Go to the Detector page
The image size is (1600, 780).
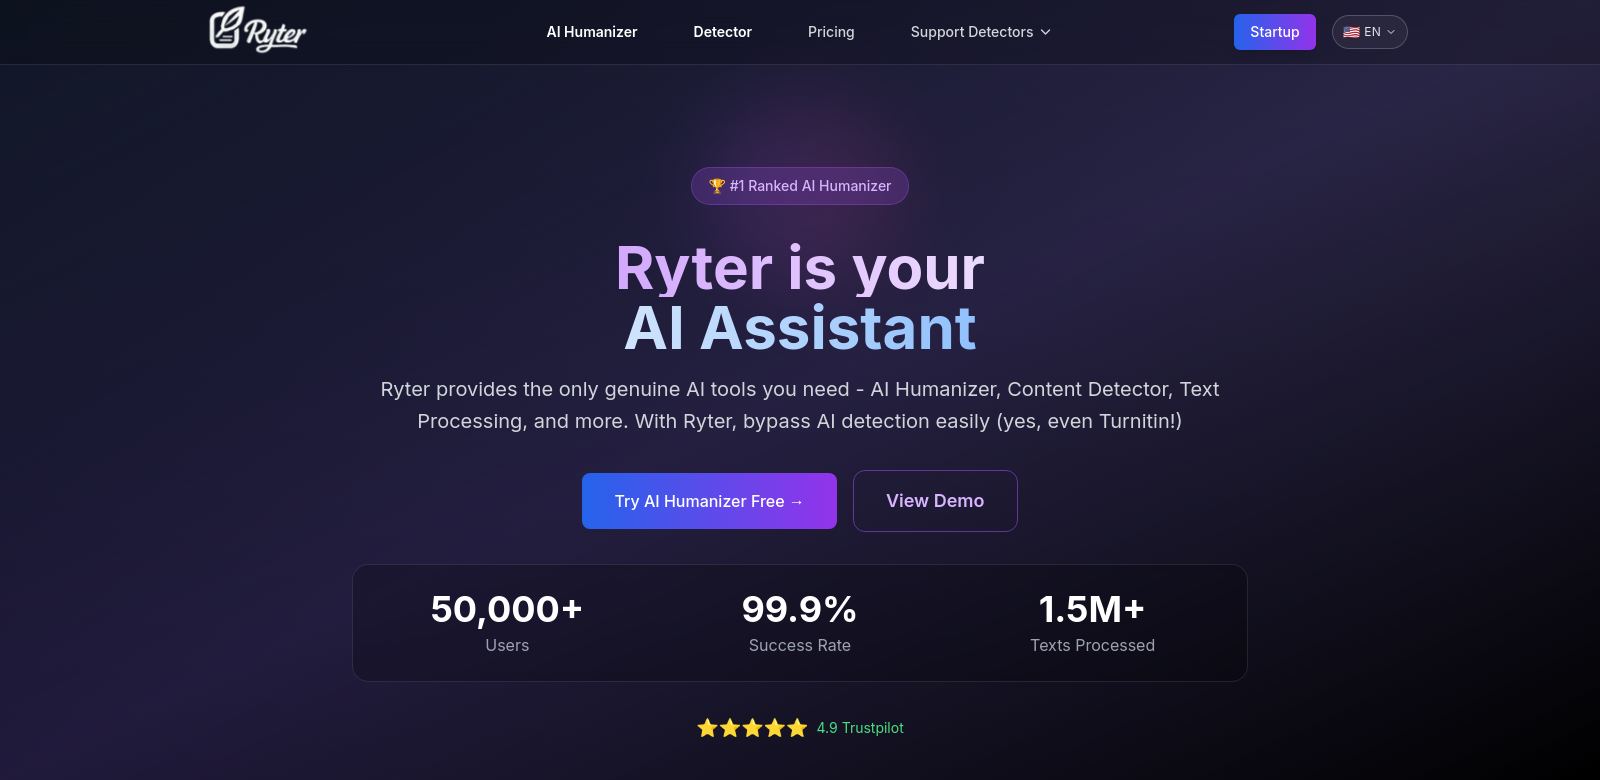(x=722, y=32)
